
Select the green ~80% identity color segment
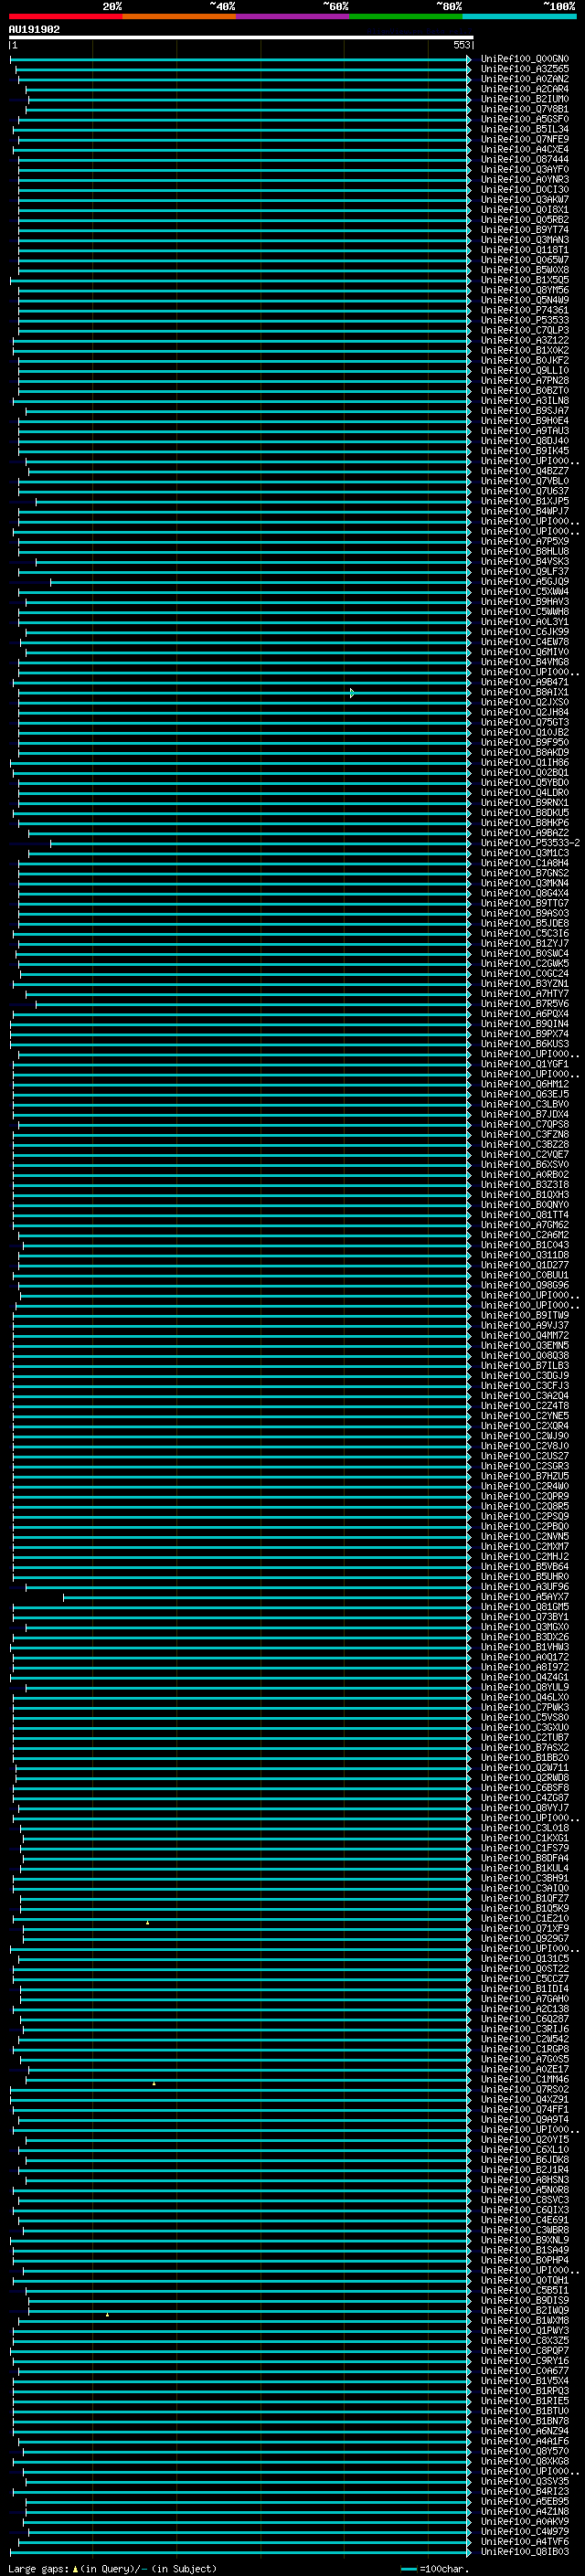tap(406, 16)
